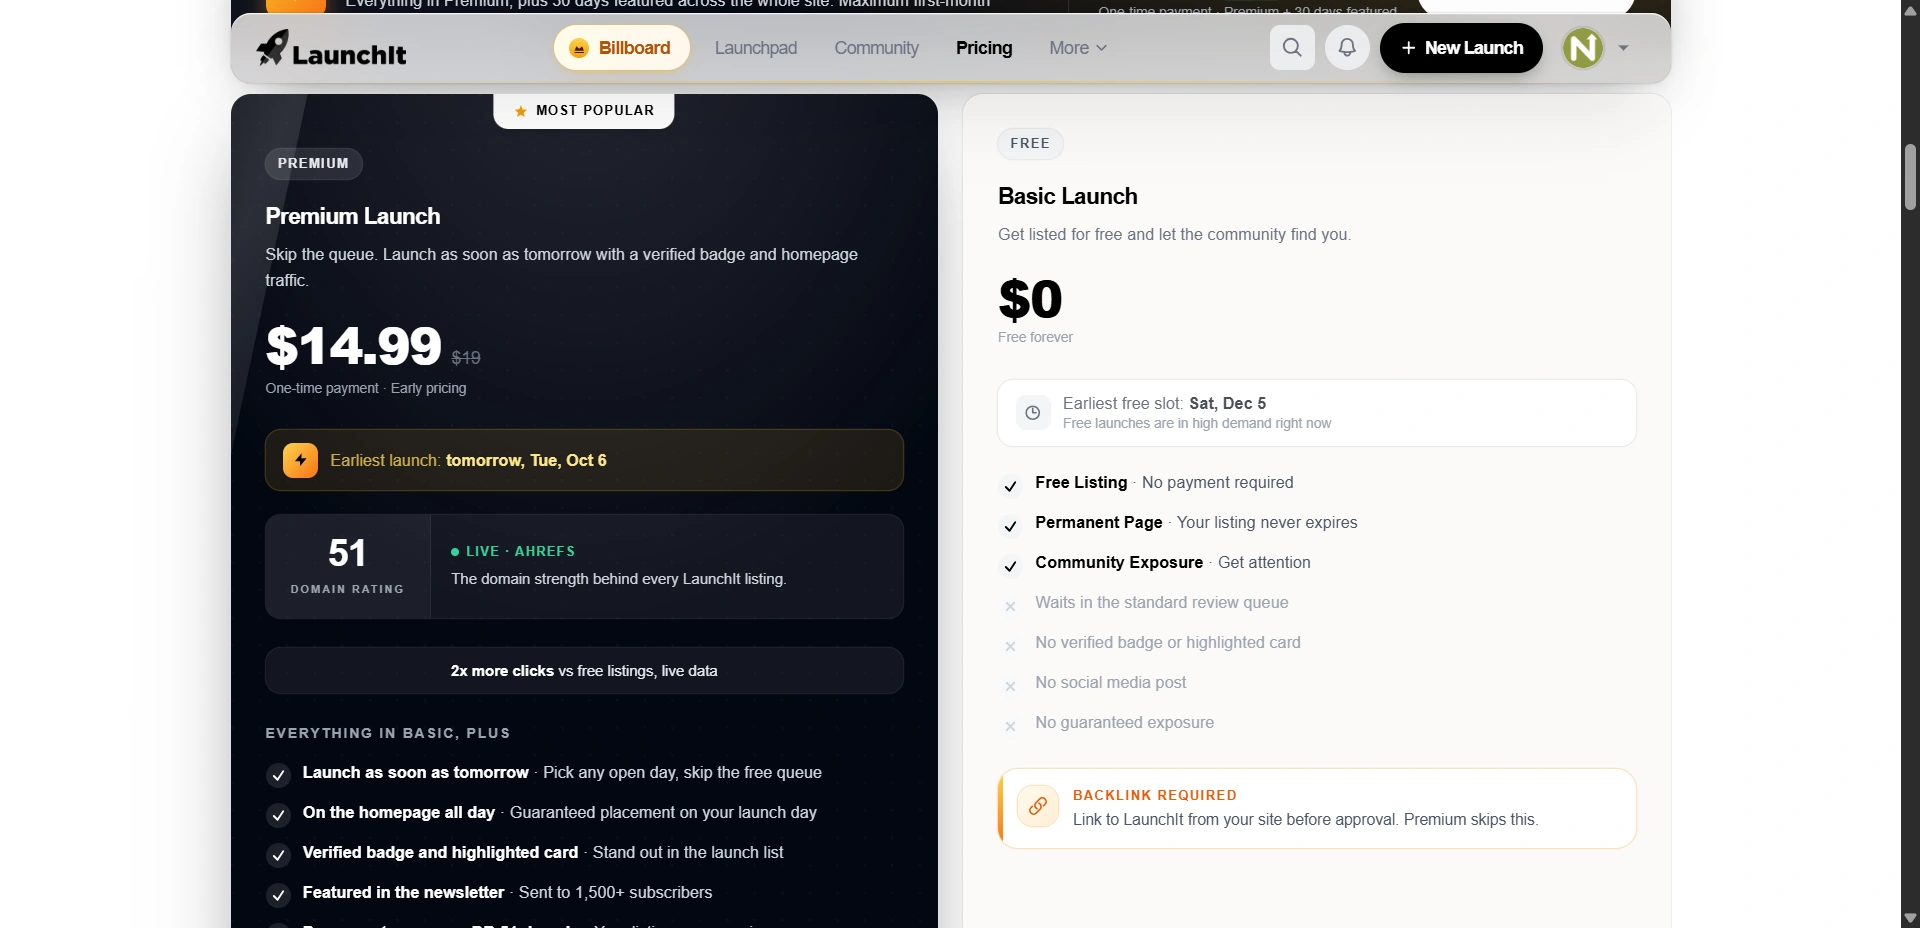Click the backlink chain icon
Screen dimensions: 1920x928
pyautogui.click(x=1038, y=806)
